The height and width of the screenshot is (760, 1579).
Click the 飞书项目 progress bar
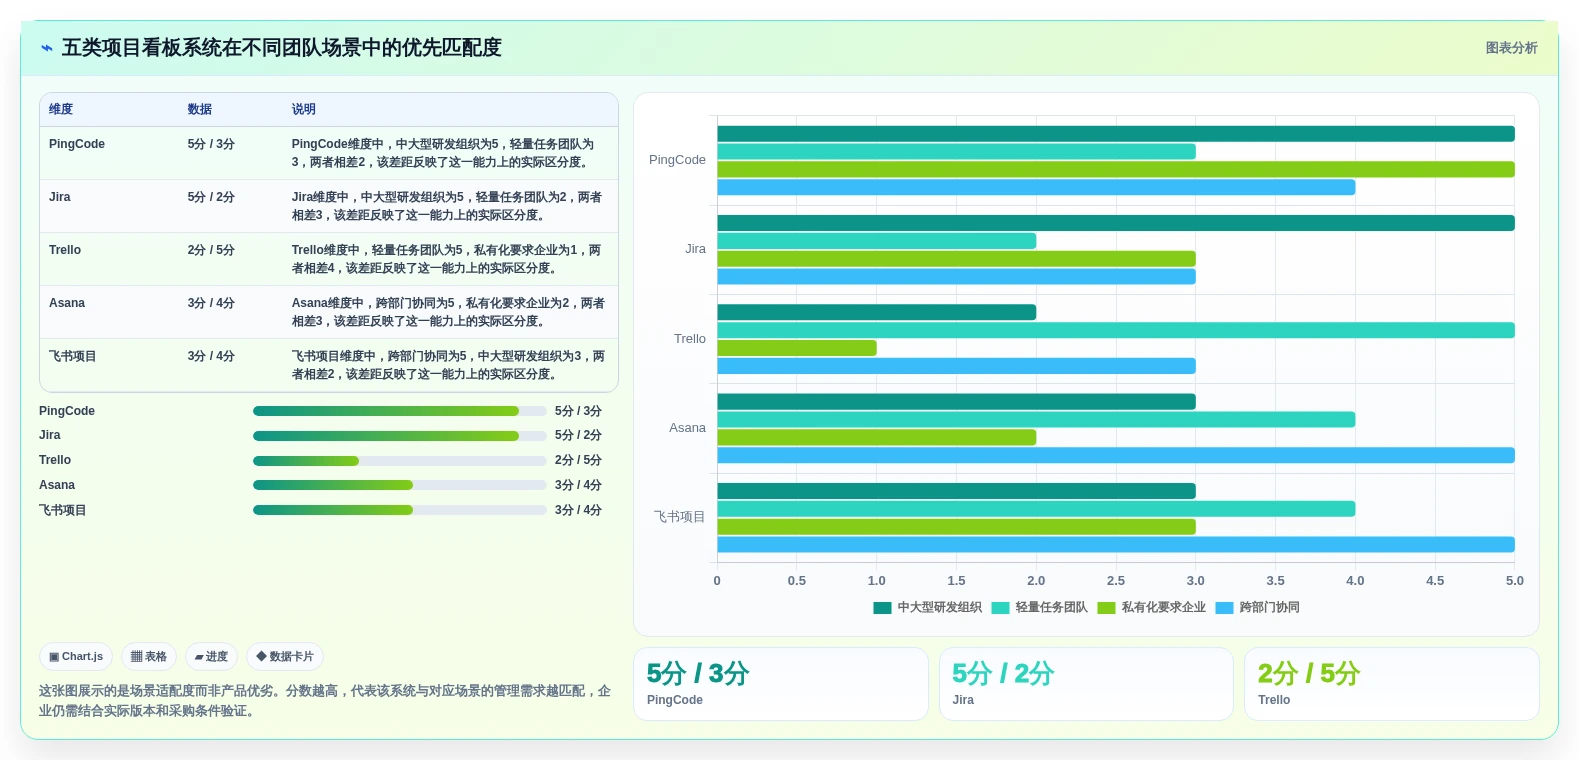(400, 510)
